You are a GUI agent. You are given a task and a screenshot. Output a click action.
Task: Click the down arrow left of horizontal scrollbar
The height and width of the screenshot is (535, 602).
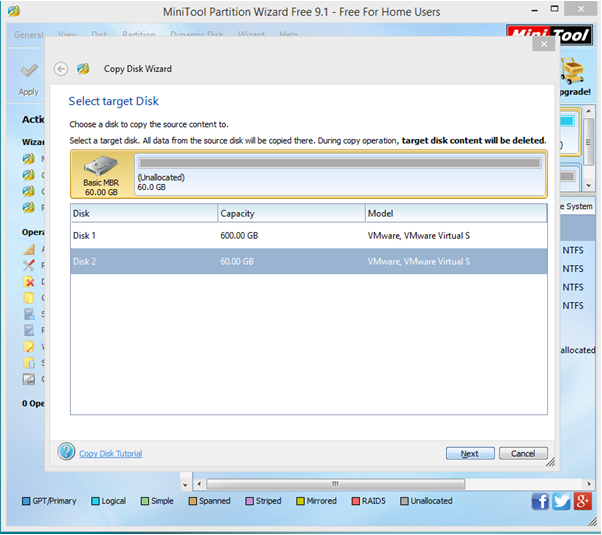pos(185,485)
